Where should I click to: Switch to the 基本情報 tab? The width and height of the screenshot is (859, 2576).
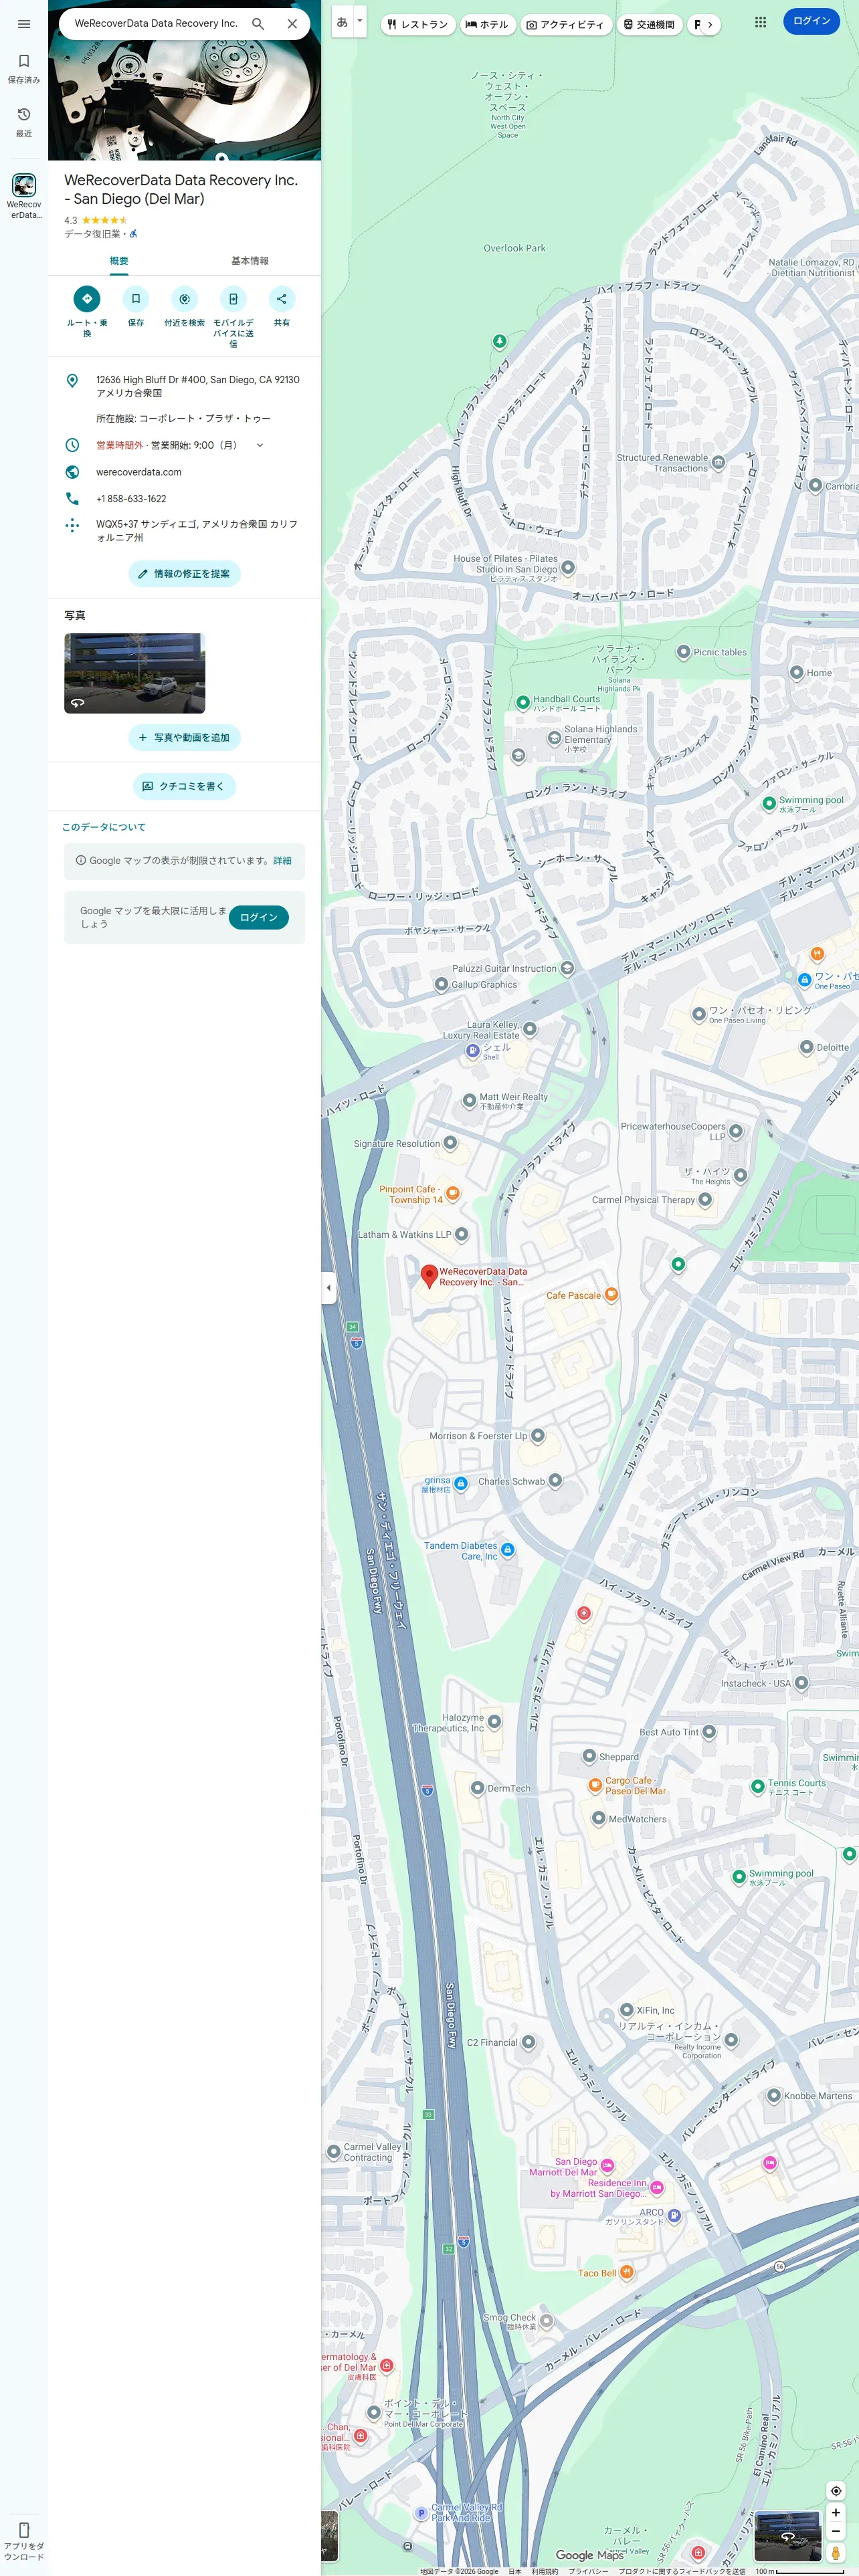250,260
